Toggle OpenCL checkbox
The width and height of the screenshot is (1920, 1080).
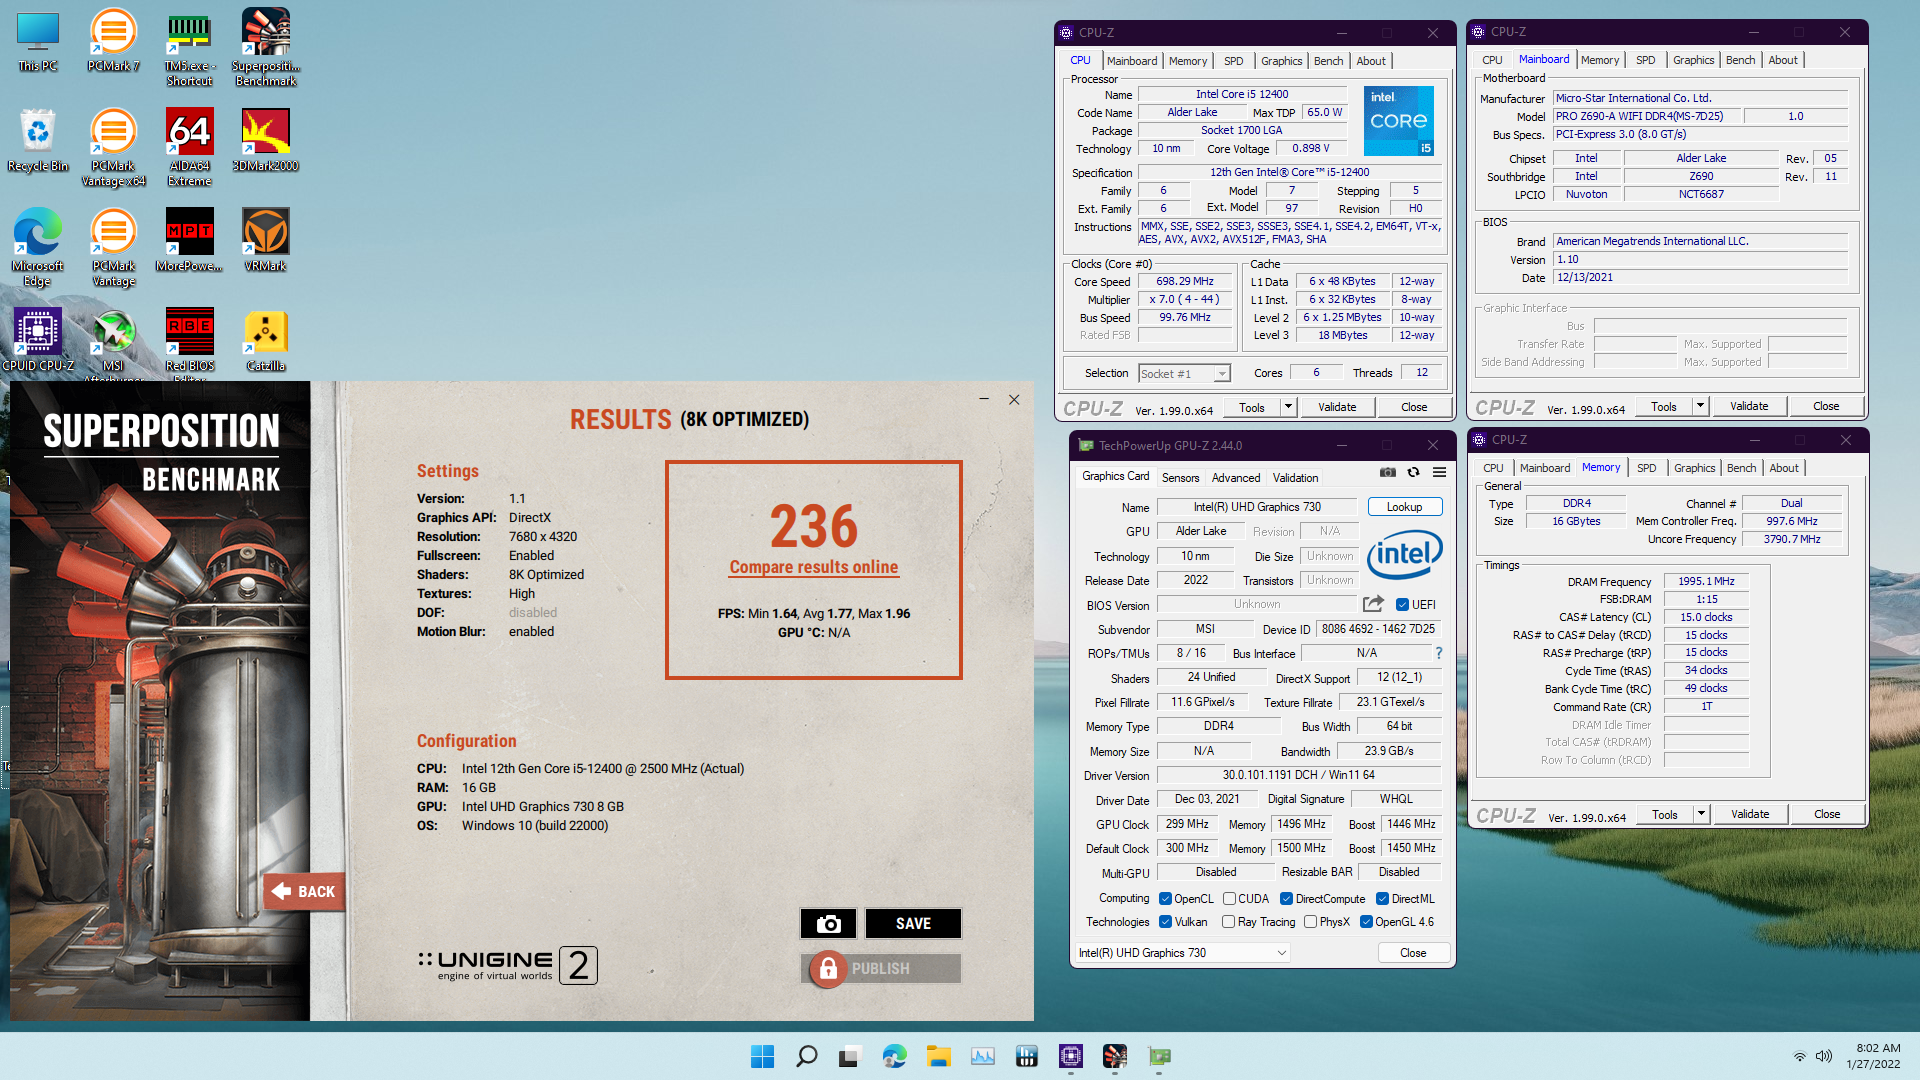(x=1165, y=899)
